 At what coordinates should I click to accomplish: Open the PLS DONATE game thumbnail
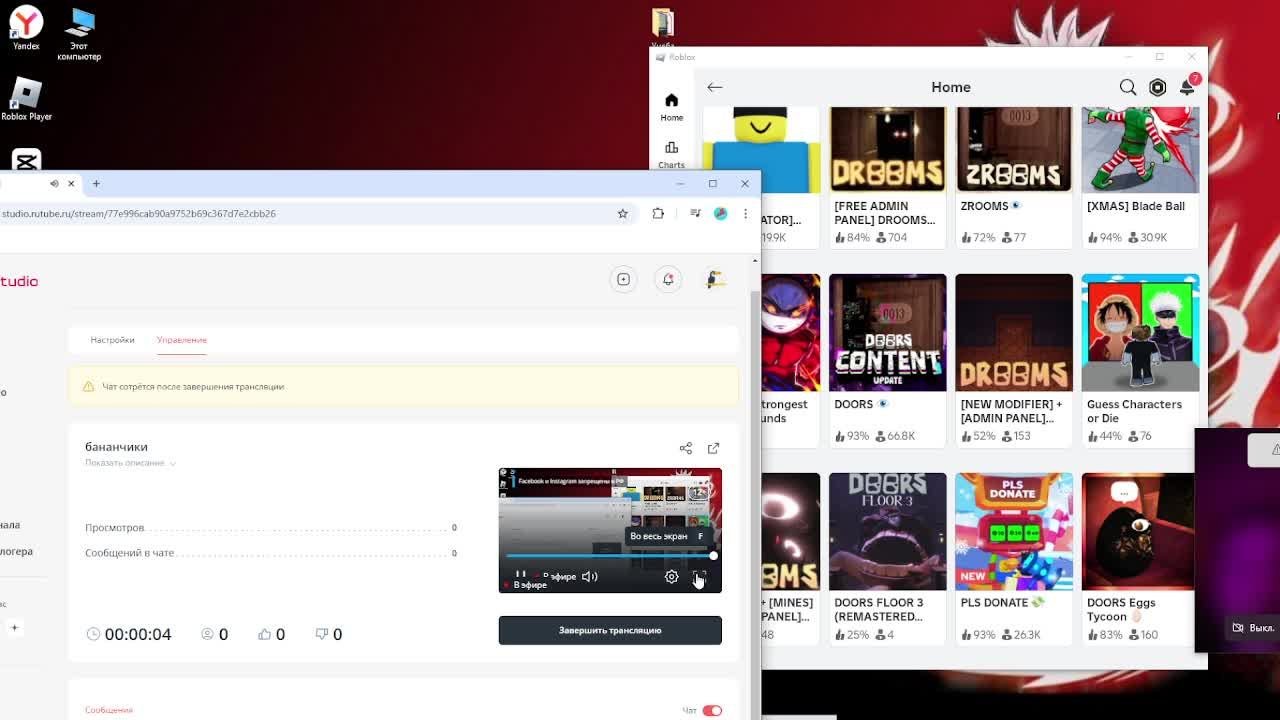pyautogui.click(x=1013, y=531)
